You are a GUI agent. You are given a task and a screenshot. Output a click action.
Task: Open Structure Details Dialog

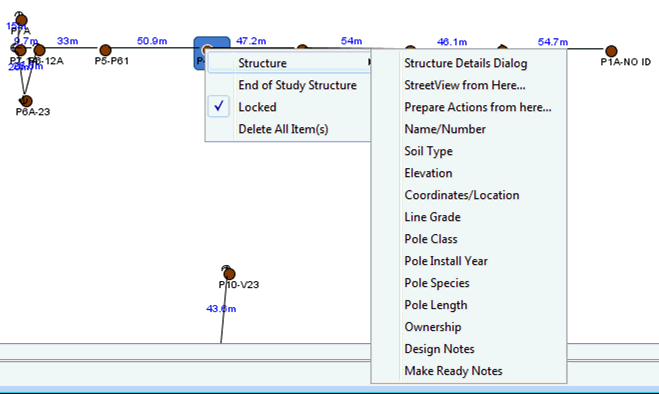[x=465, y=63]
